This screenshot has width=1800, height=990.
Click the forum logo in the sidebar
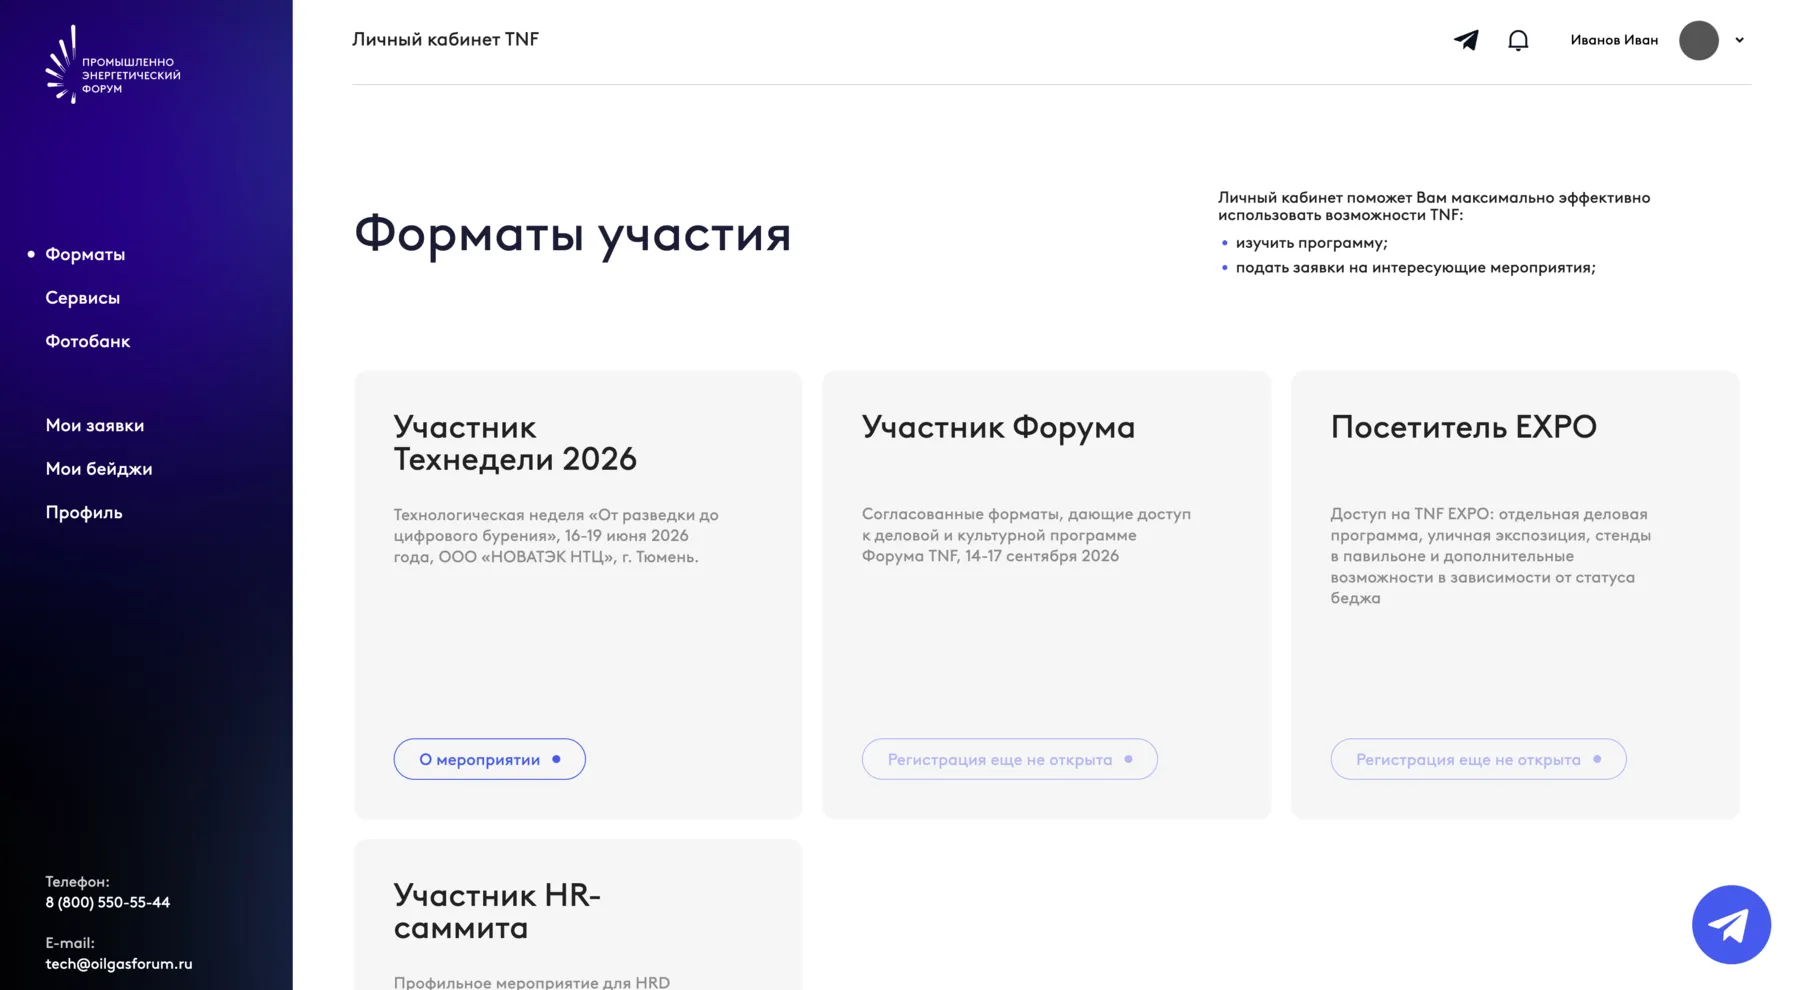pos(113,64)
